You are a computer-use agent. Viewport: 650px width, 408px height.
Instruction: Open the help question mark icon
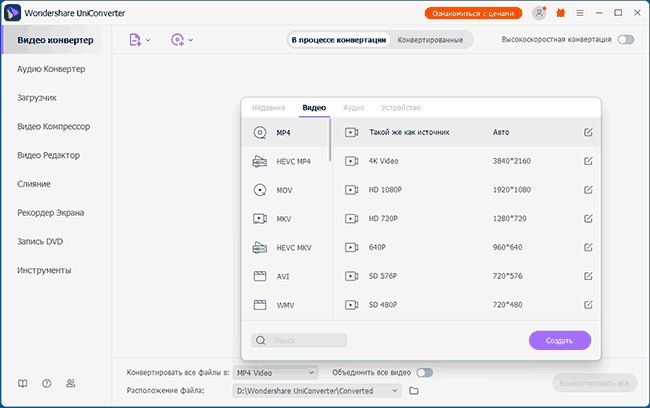(x=47, y=384)
